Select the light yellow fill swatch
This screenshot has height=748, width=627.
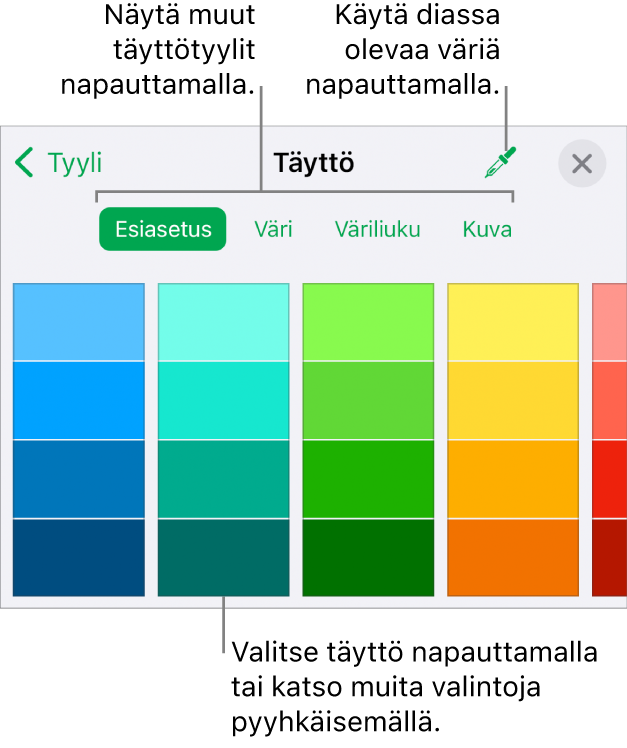coord(512,322)
